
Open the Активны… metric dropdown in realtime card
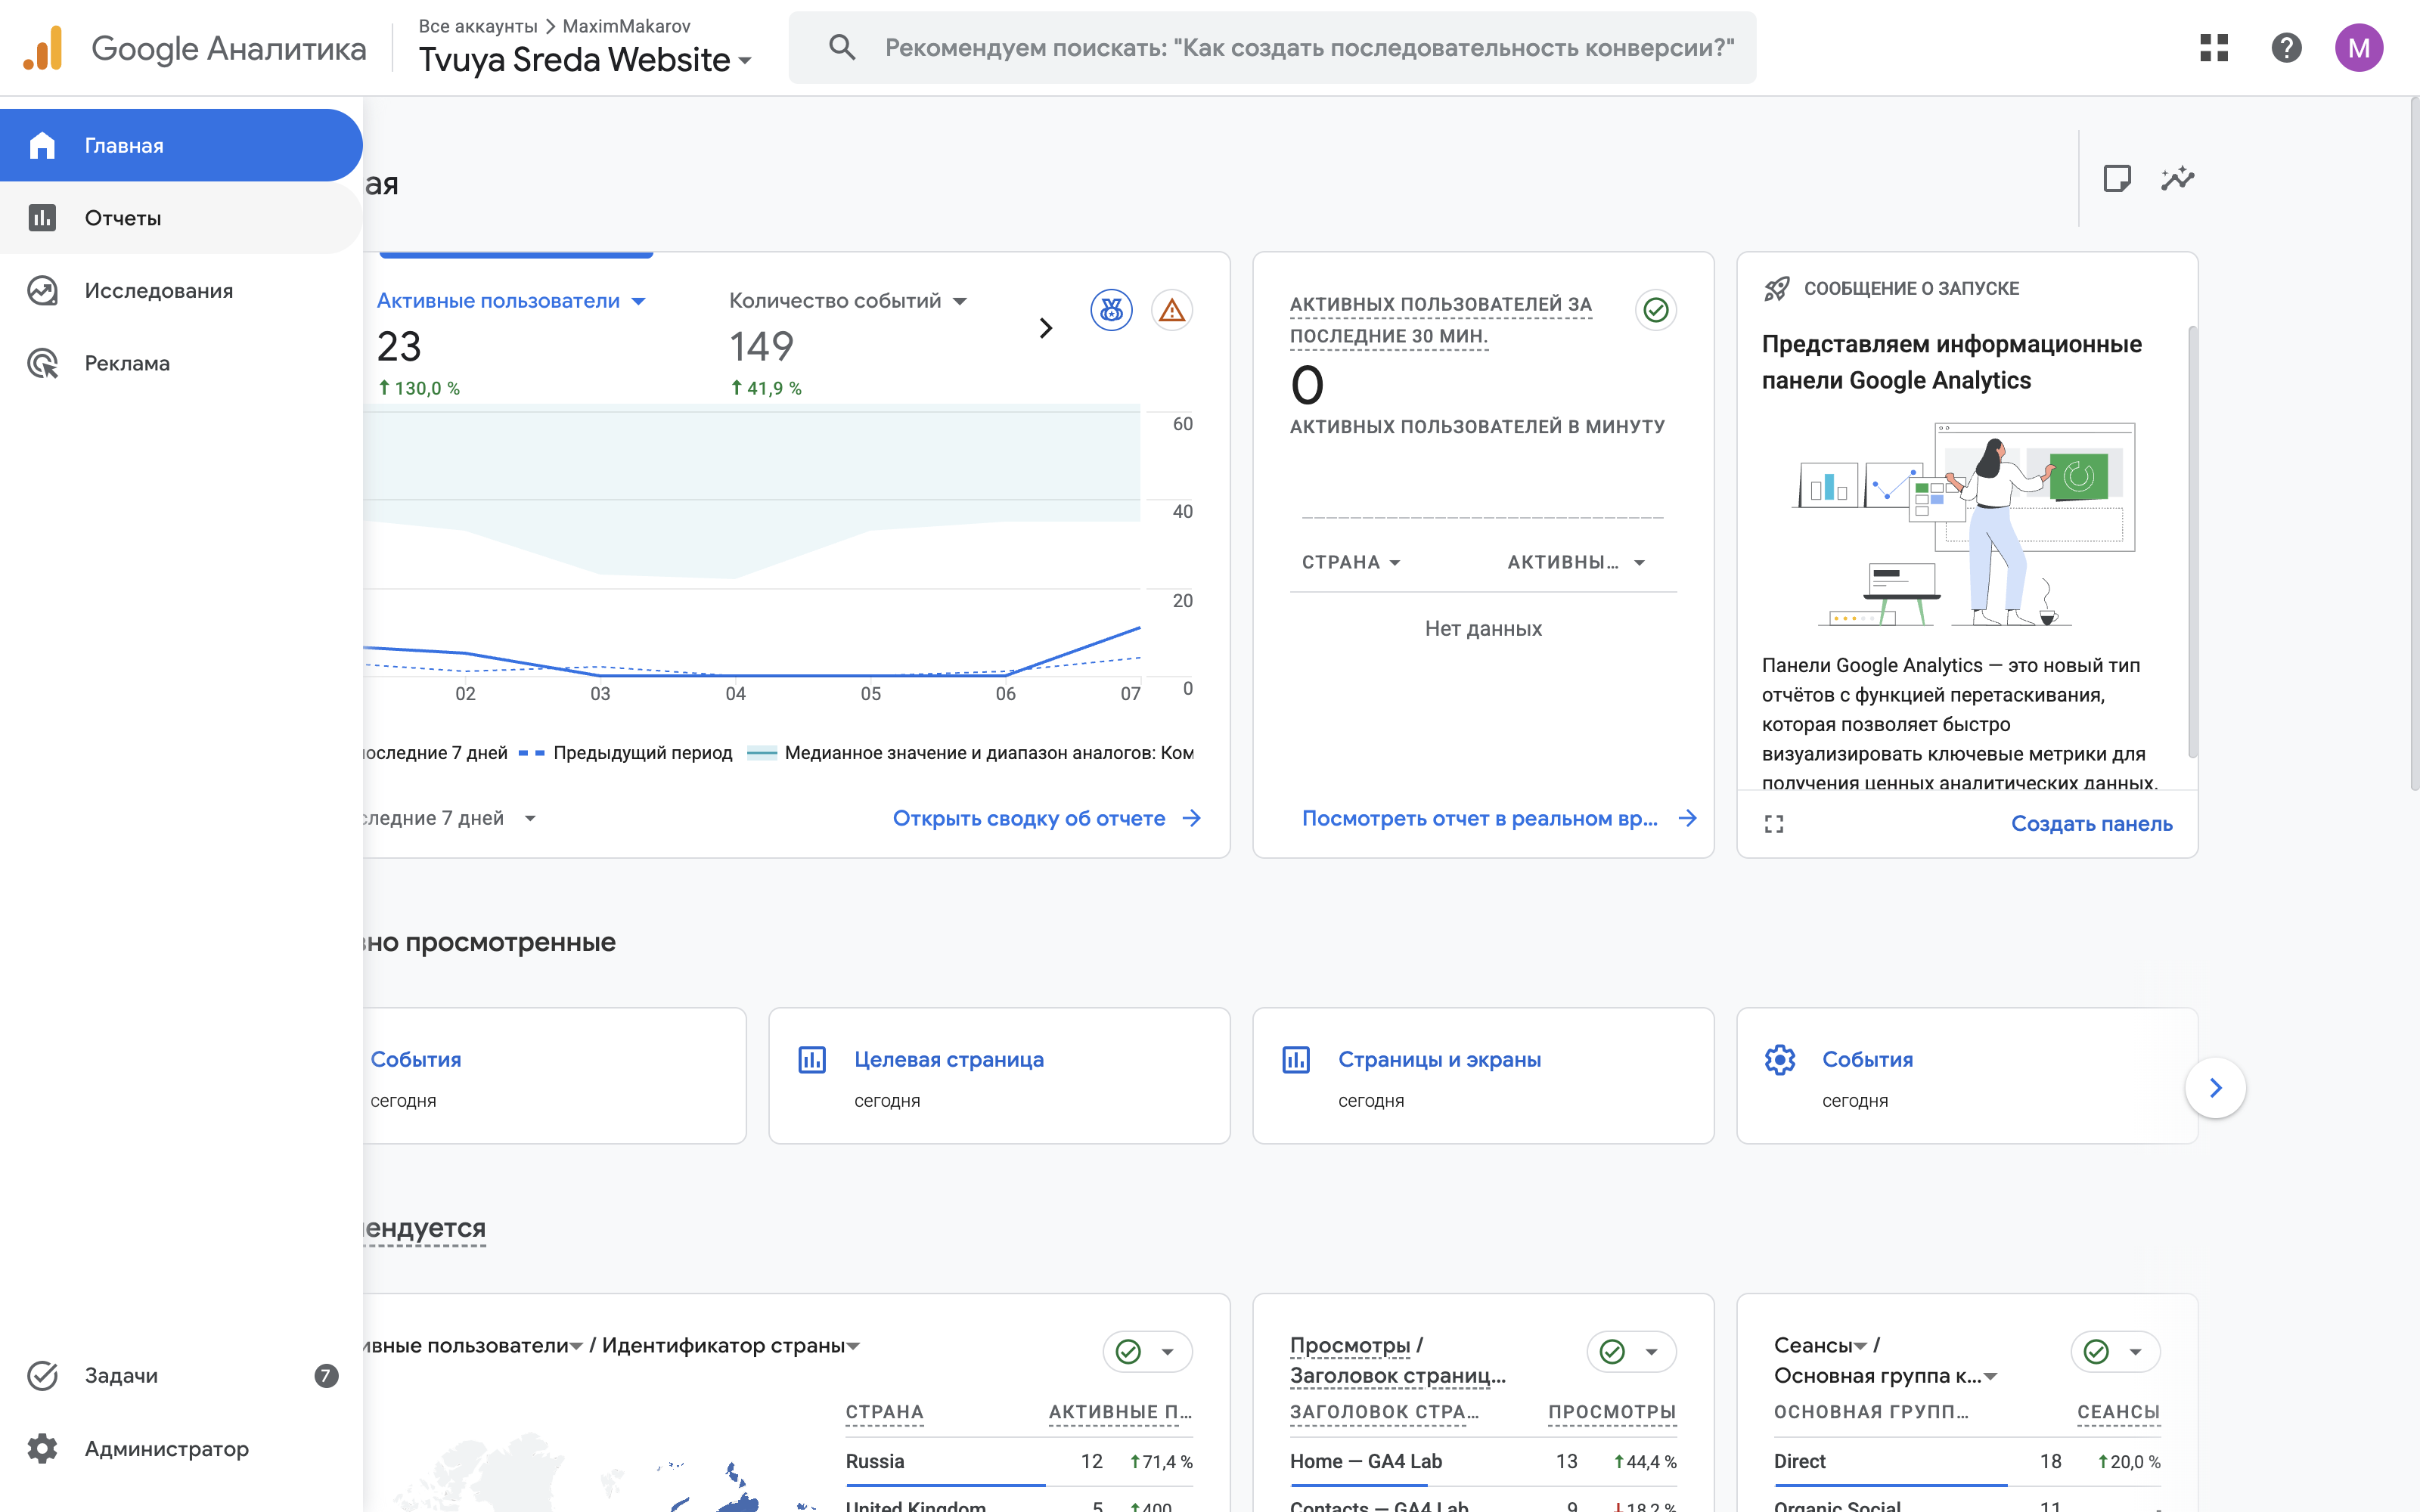tap(1576, 563)
